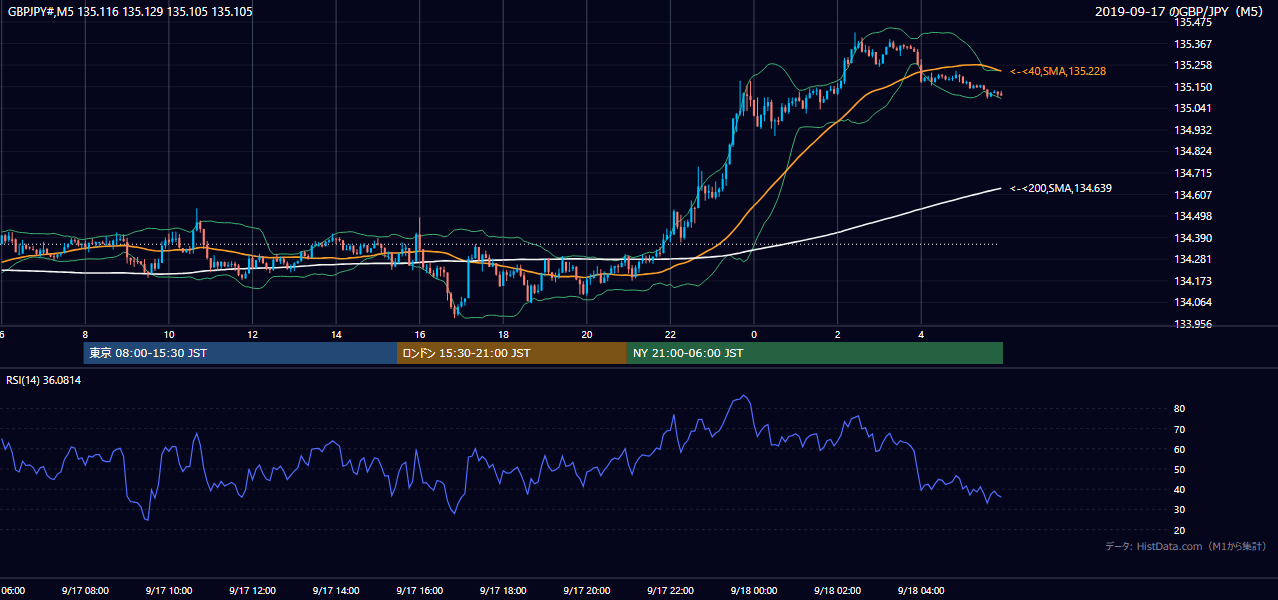Viewport: 1278px width, 600px height.
Task: Select the NY 21:00-06:00 JST session bar
Action: coord(815,353)
